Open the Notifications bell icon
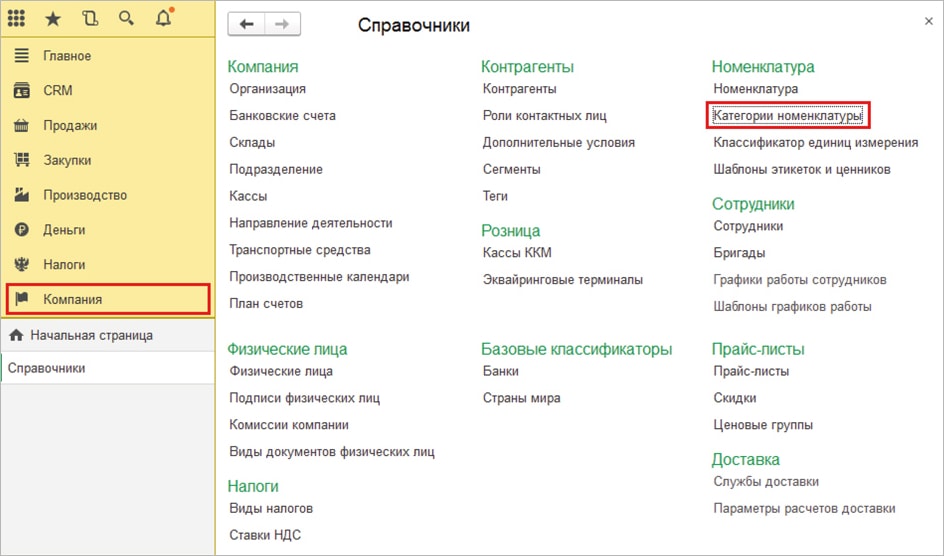 coord(163,18)
